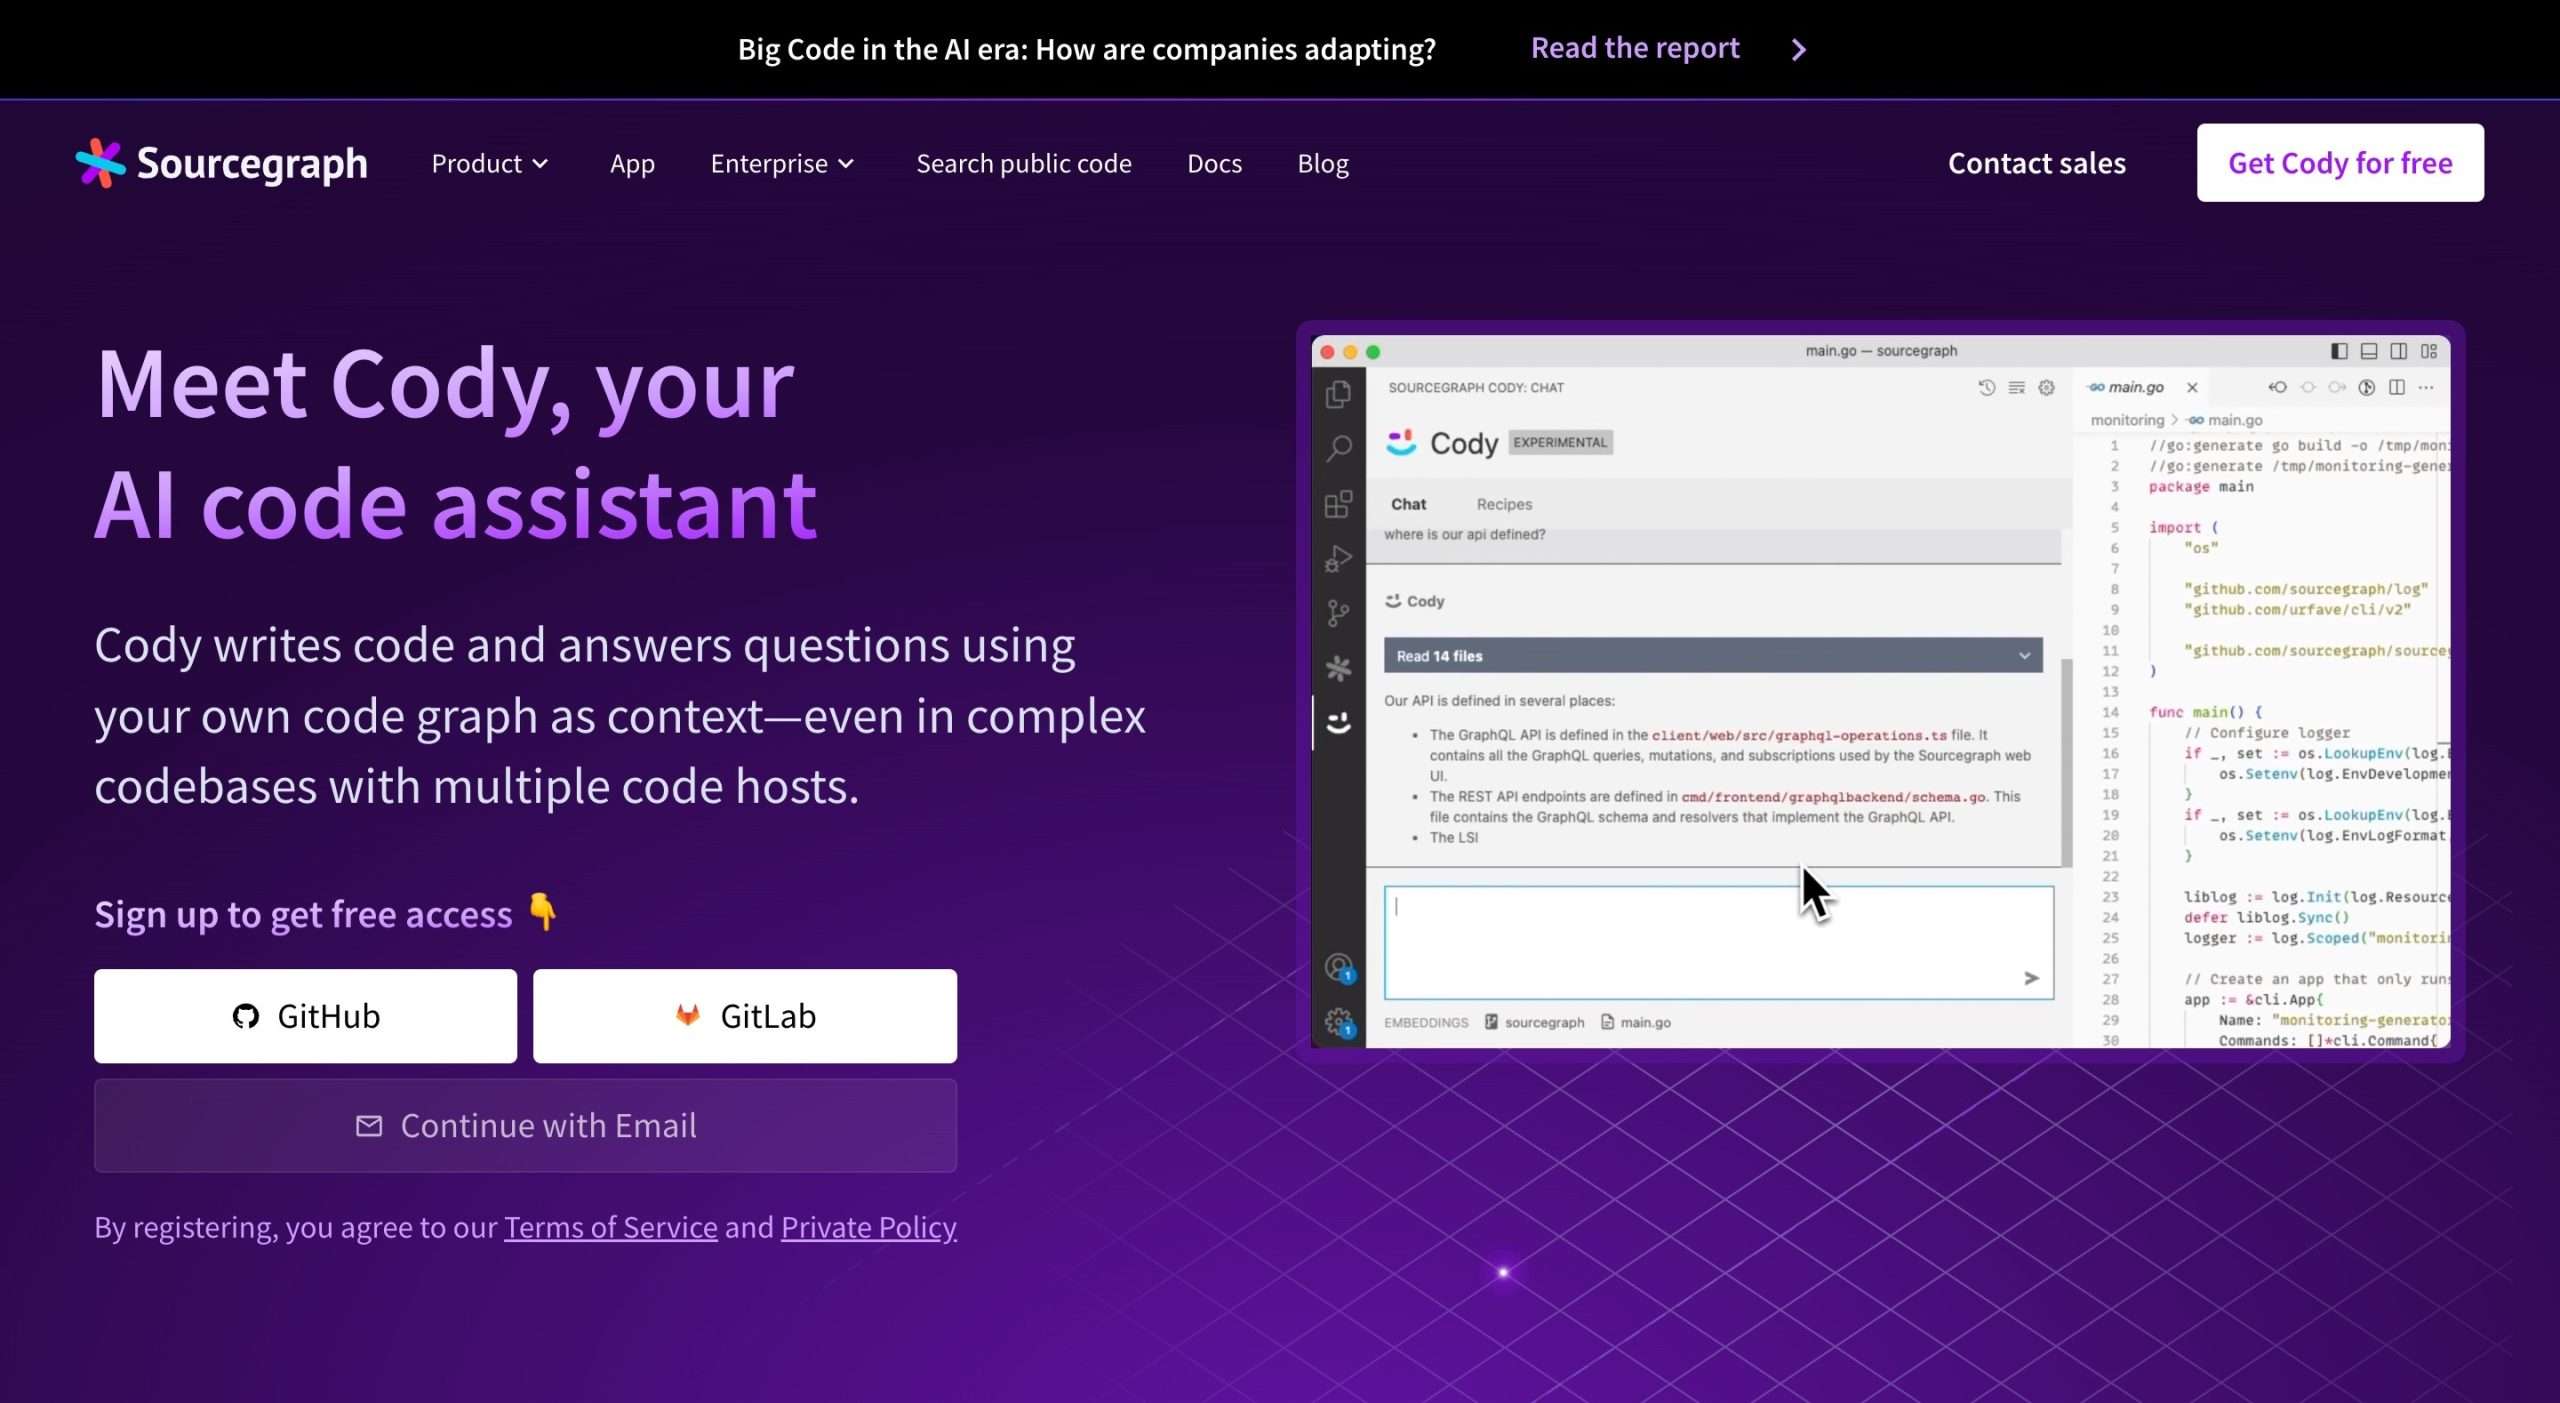Click the main.go — sourcegraph window title

(1881, 351)
